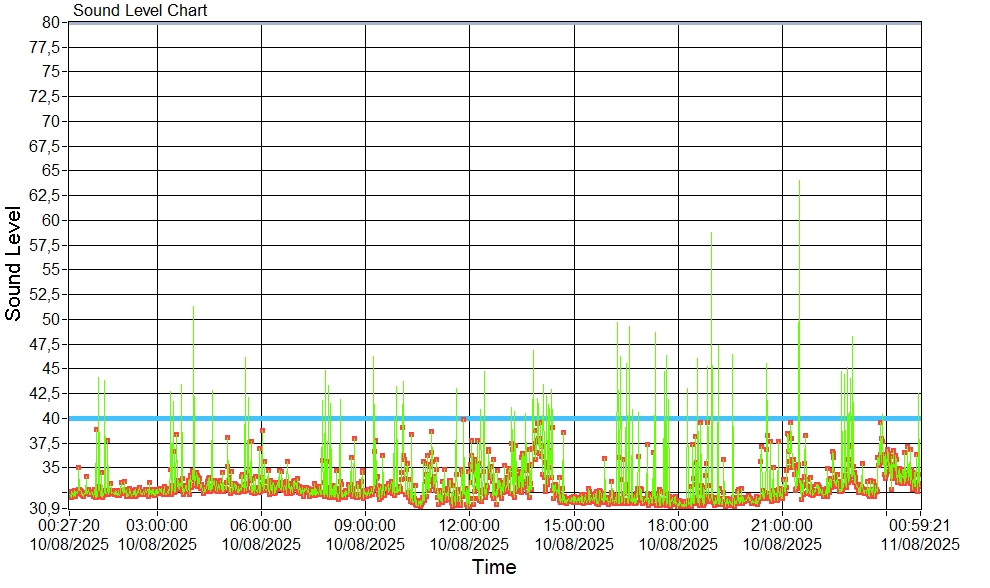Click the 72,5 tick label on Y axis
Image resolution: width=990 pixels, height=588 pixels.
44,96
